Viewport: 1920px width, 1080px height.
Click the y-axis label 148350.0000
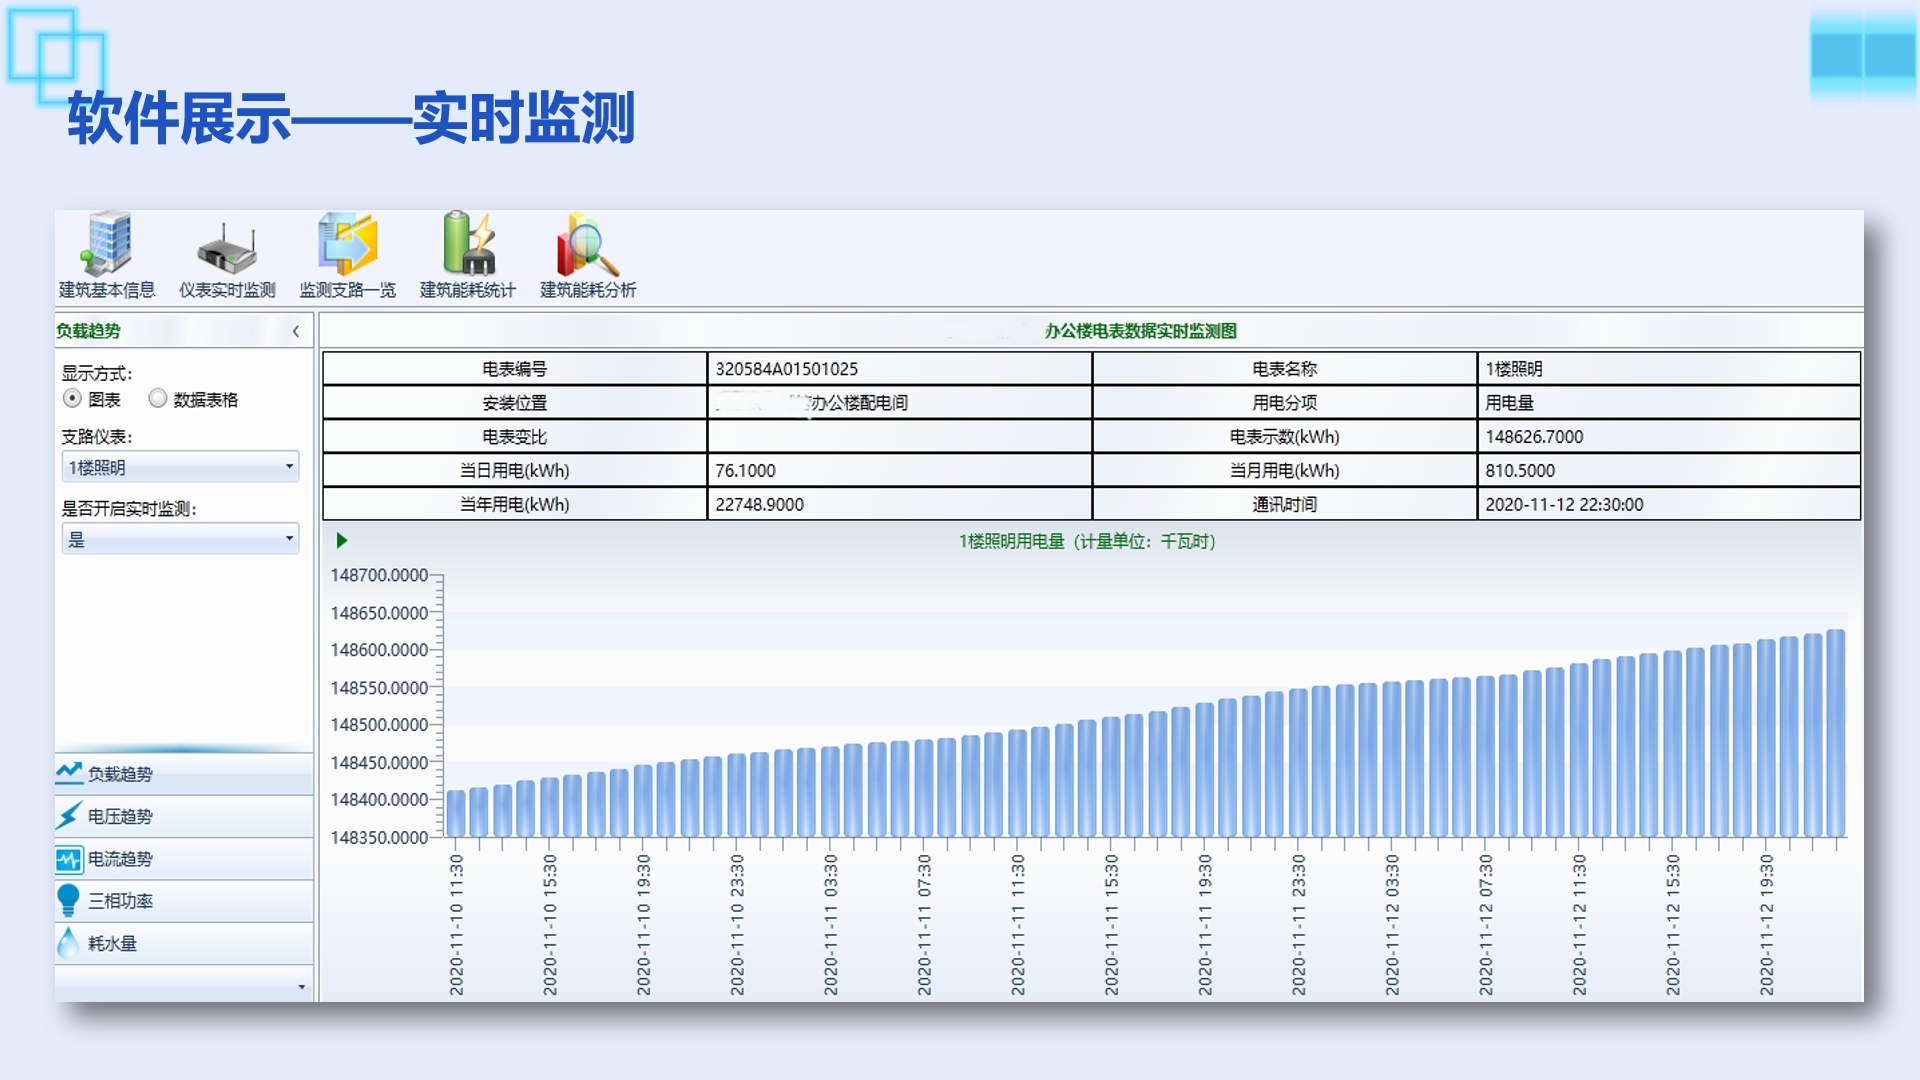[x=379, y=837]
